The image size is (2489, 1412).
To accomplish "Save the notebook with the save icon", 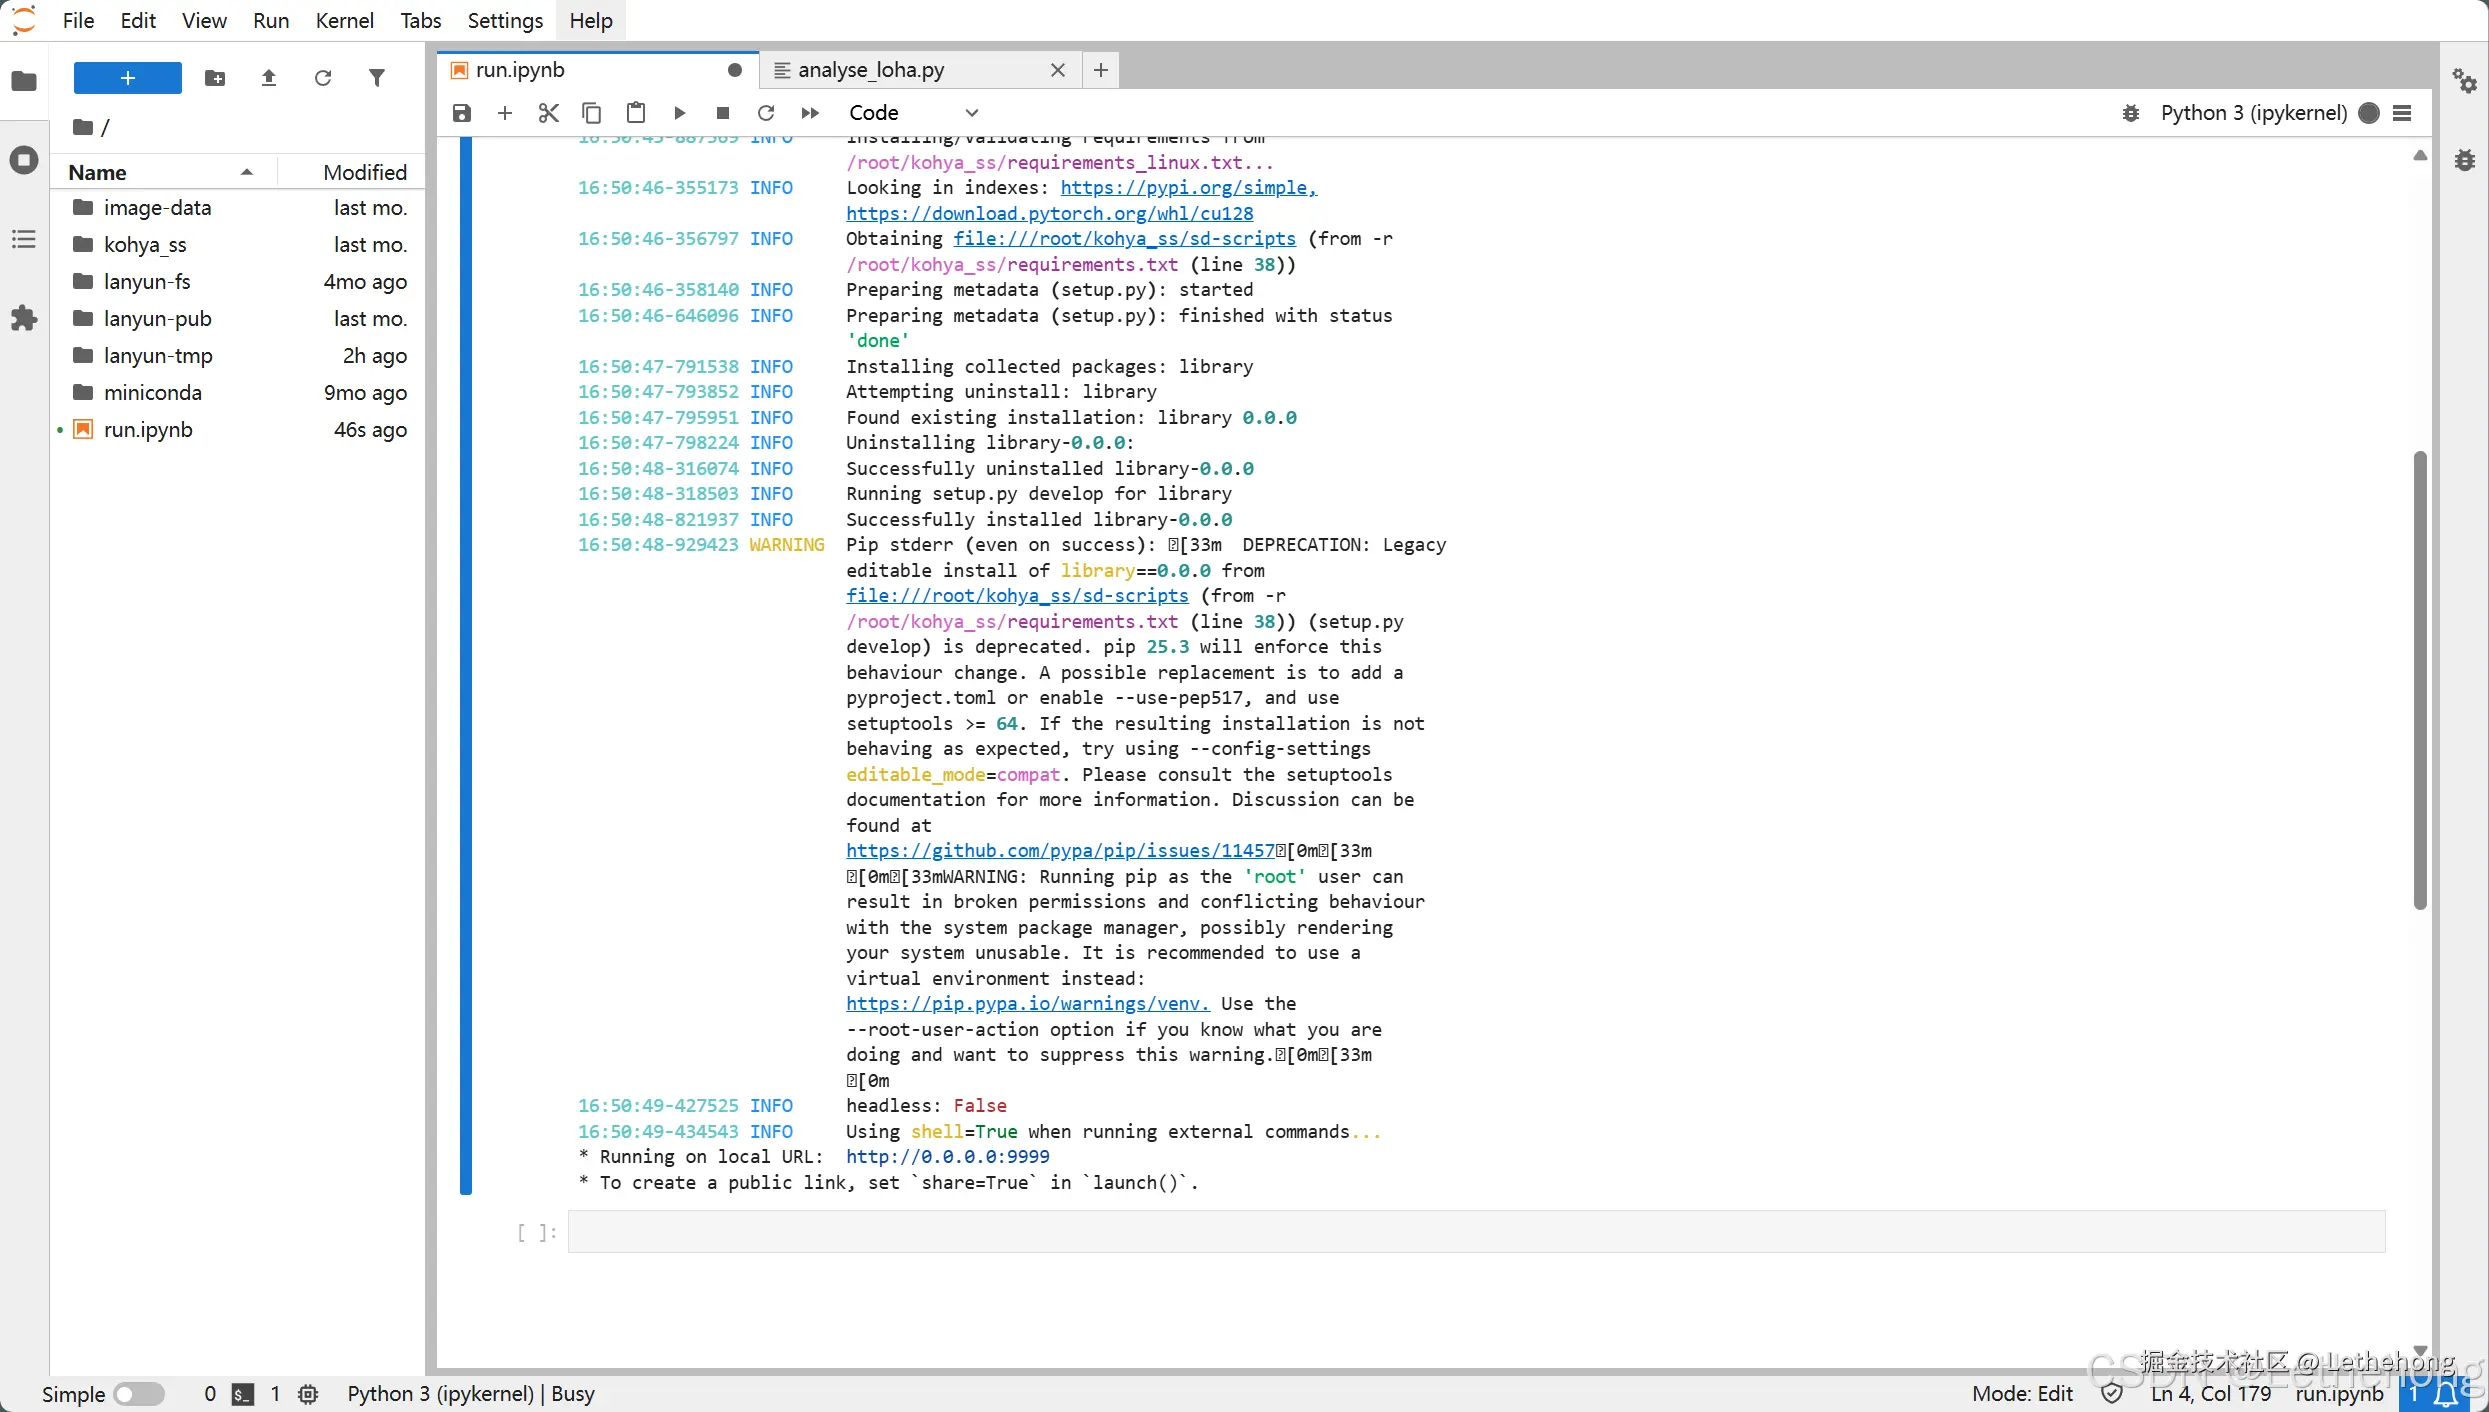I will (461, 113).
